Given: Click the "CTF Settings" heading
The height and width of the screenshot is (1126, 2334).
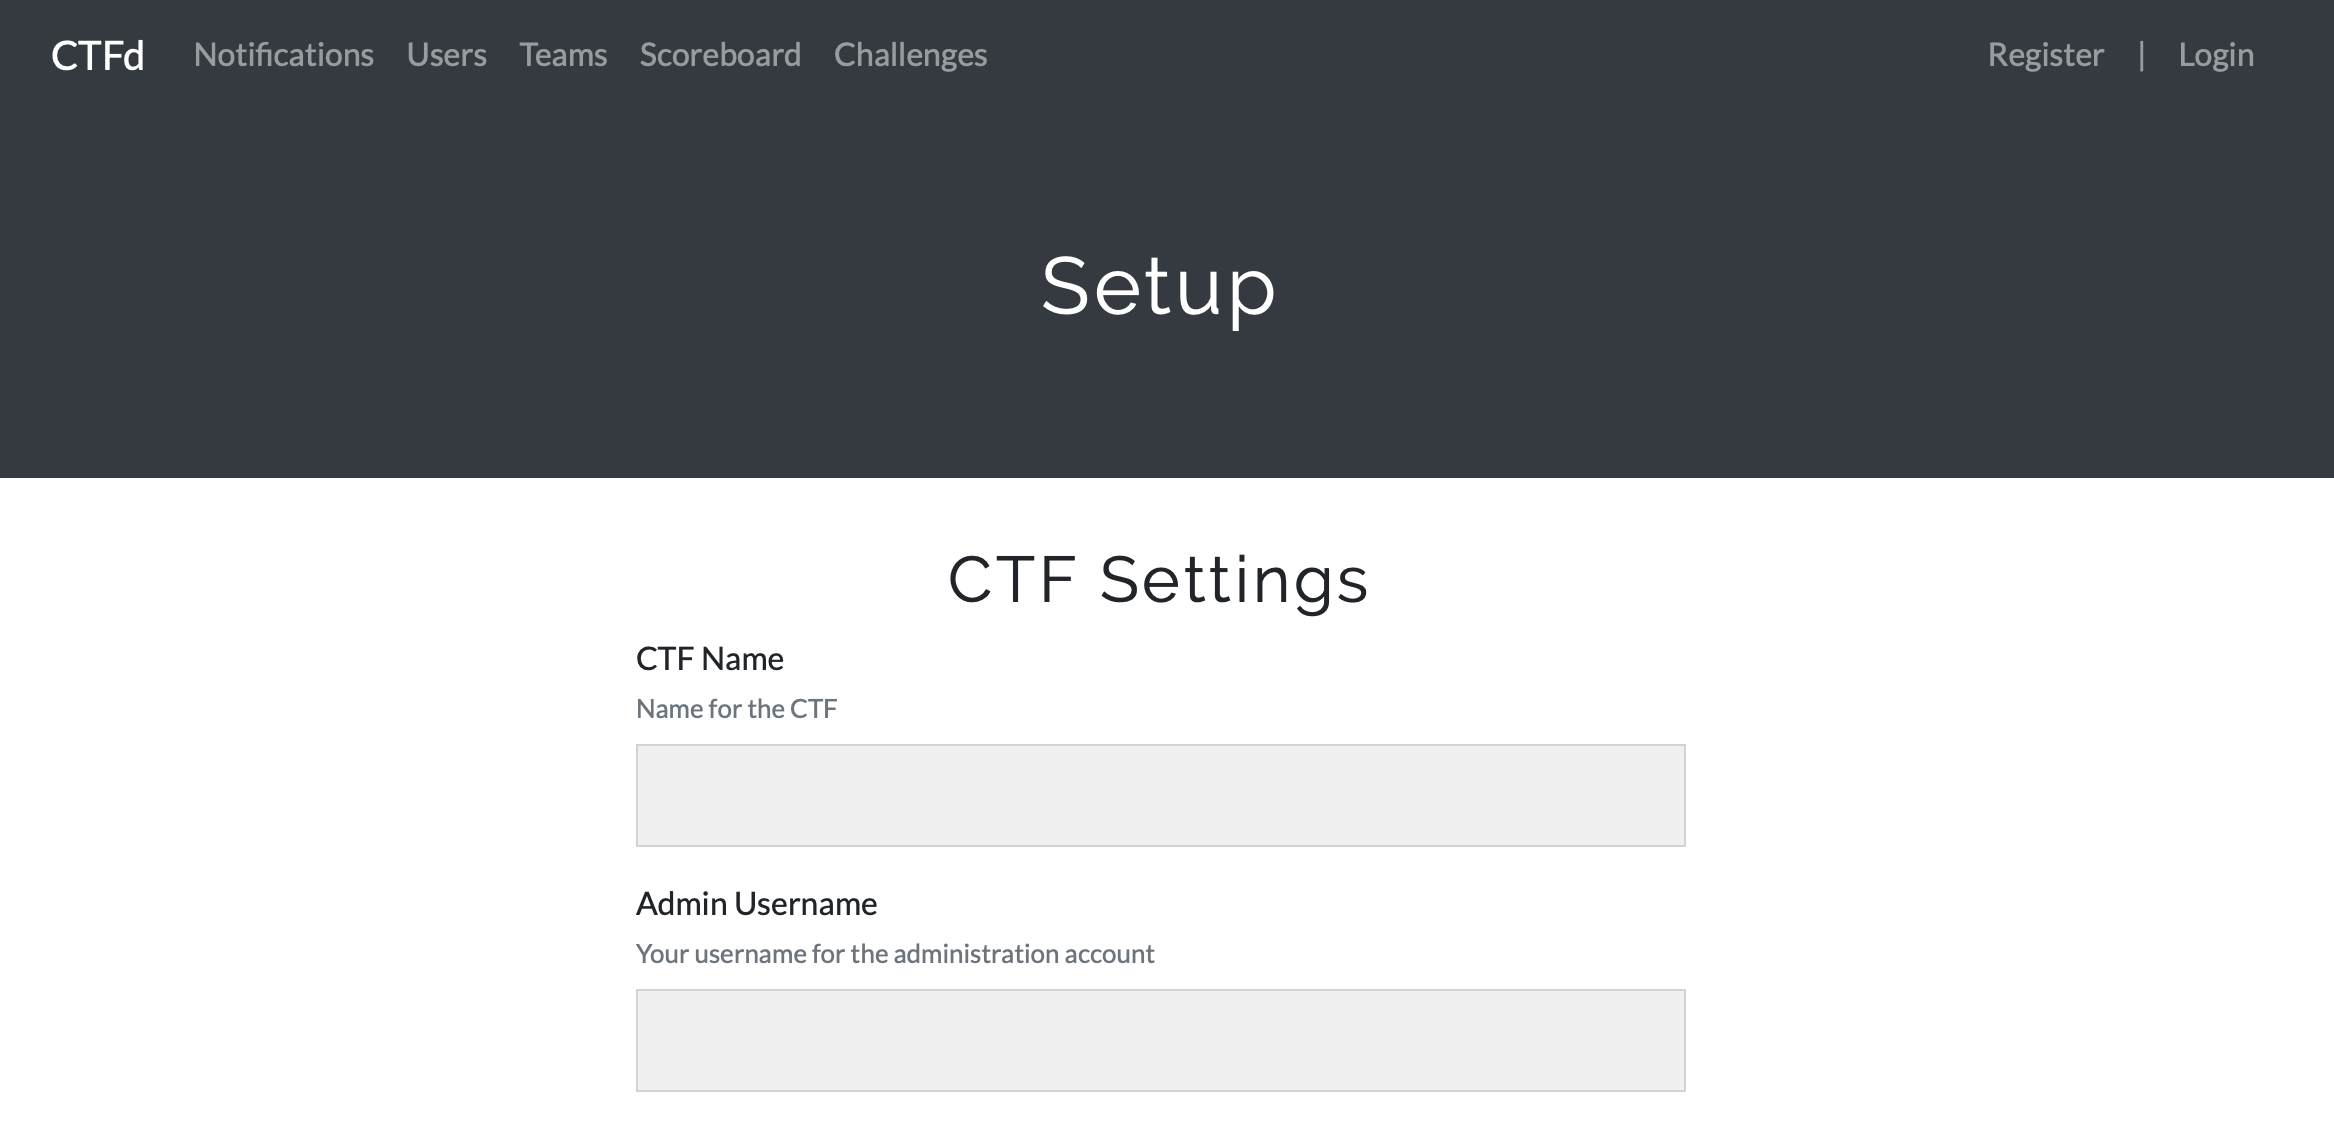Looking at the screenshot, I should coord(1158,580).
